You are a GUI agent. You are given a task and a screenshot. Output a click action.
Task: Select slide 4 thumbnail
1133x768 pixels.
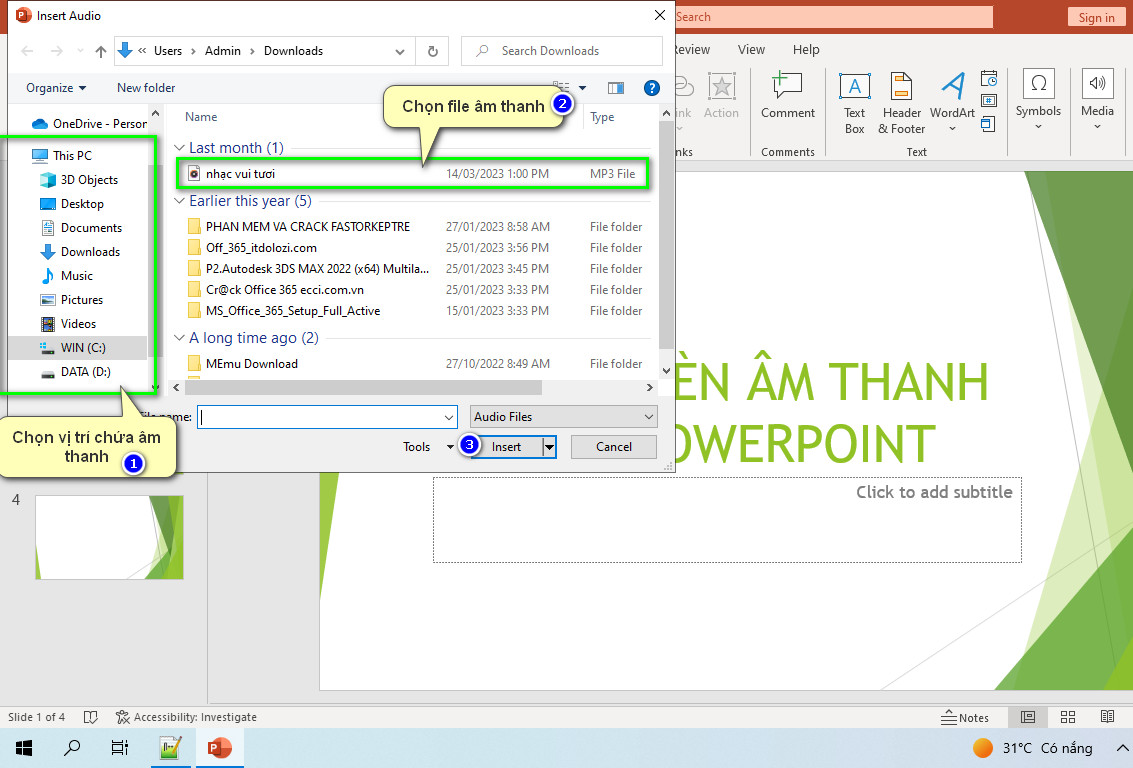(x=109, y=538)
